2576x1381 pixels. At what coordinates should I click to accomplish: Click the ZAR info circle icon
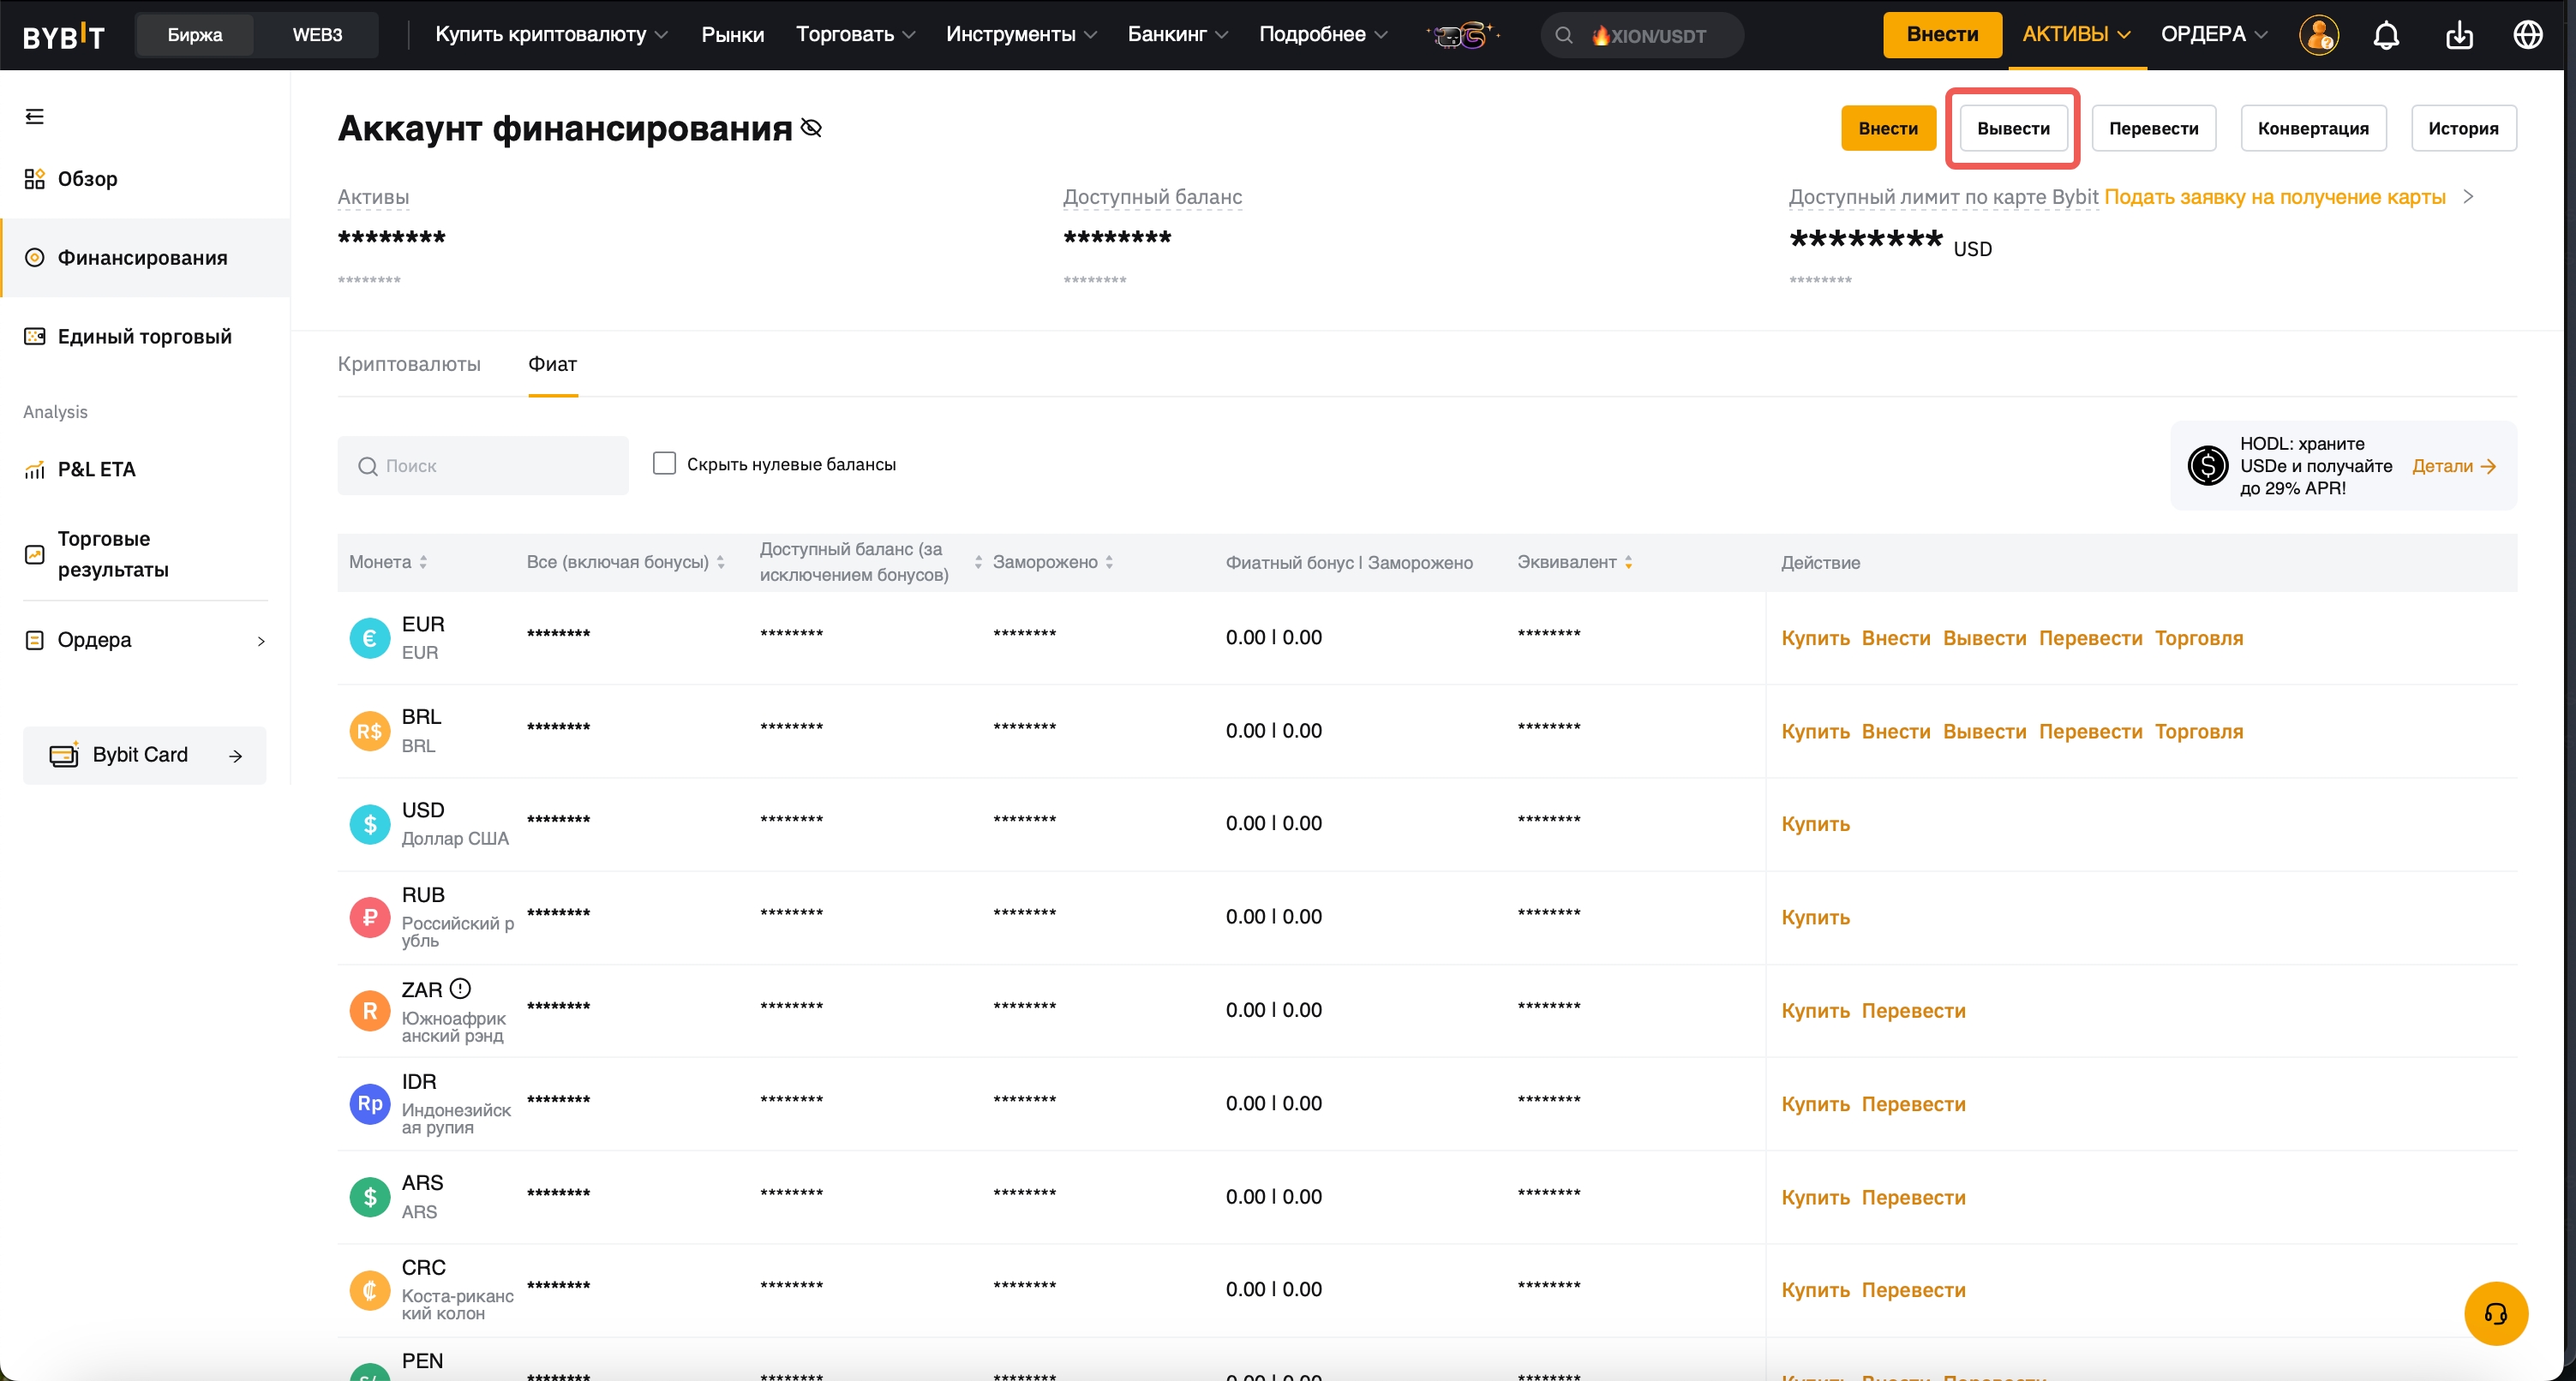(460, 988)
